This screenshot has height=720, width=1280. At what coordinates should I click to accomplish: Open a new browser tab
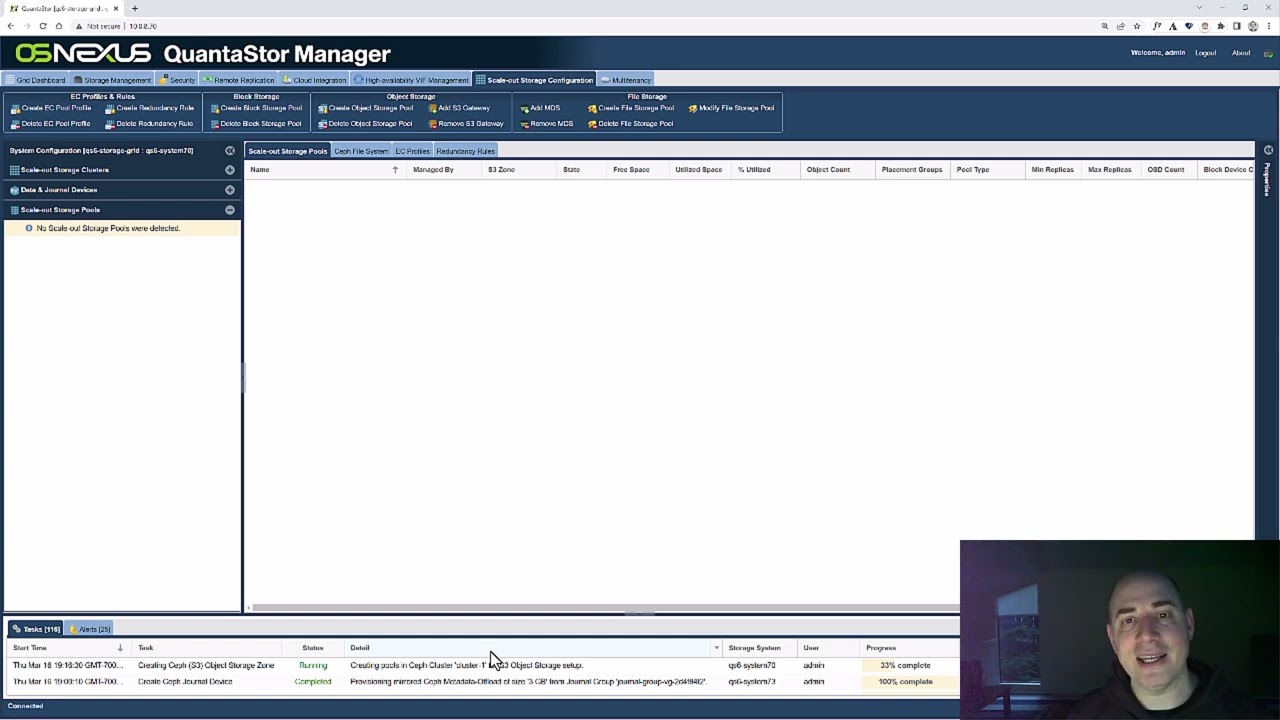(x=134, y=8)
